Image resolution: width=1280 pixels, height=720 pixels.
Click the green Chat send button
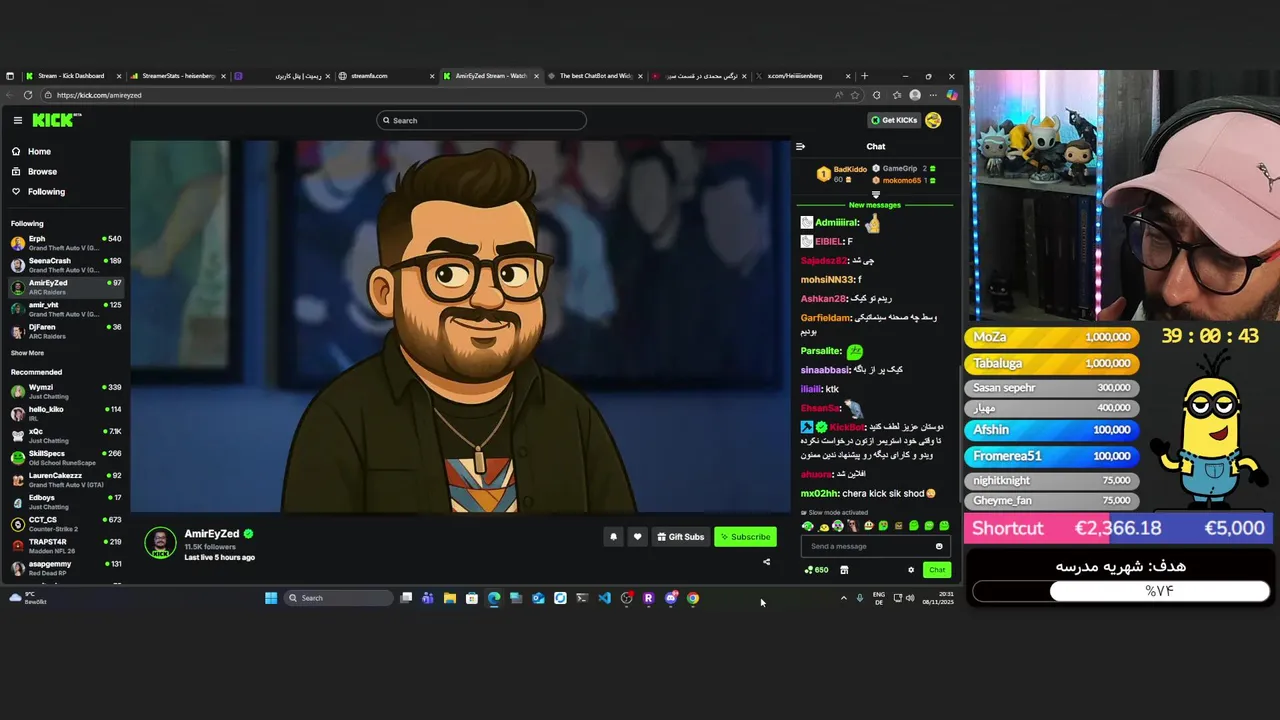[x=936, y=570]
